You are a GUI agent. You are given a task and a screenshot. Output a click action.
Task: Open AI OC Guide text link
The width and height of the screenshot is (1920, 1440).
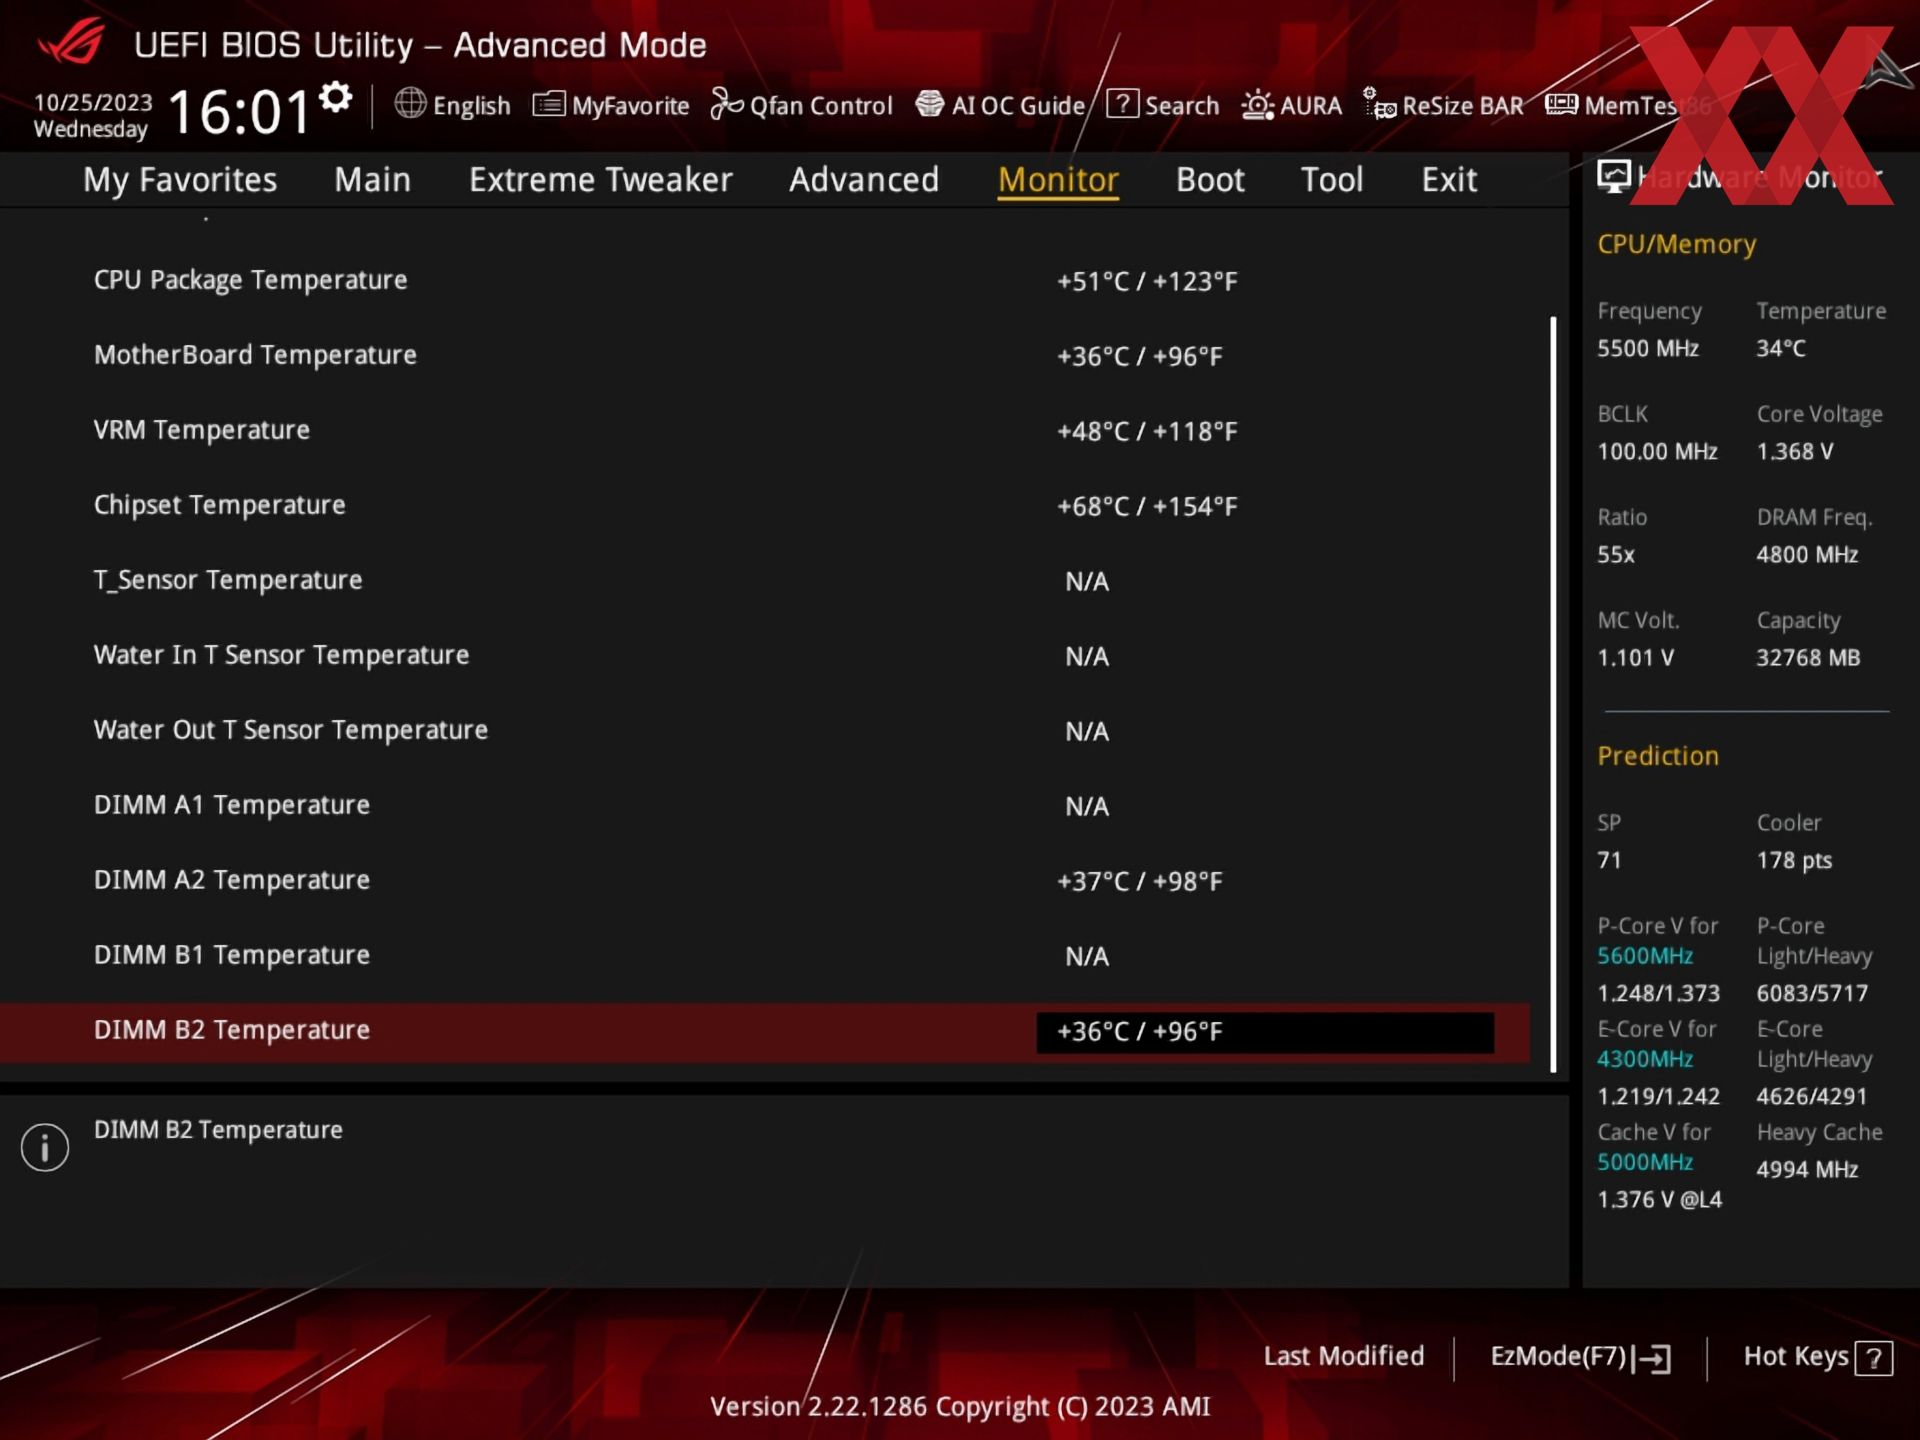[x=1018, y=106]
